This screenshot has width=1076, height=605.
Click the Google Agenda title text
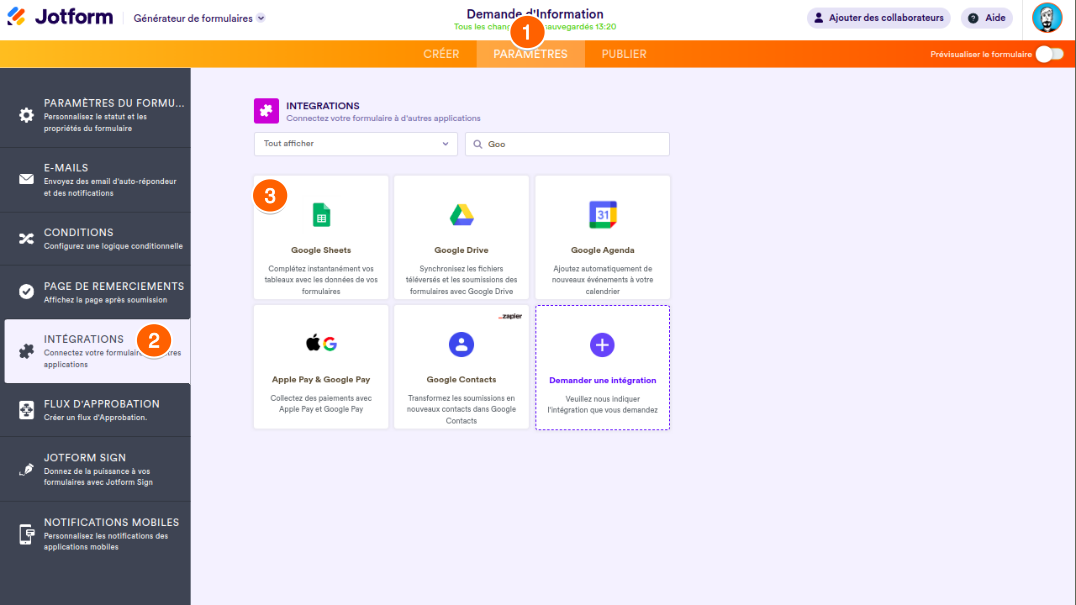603,250
